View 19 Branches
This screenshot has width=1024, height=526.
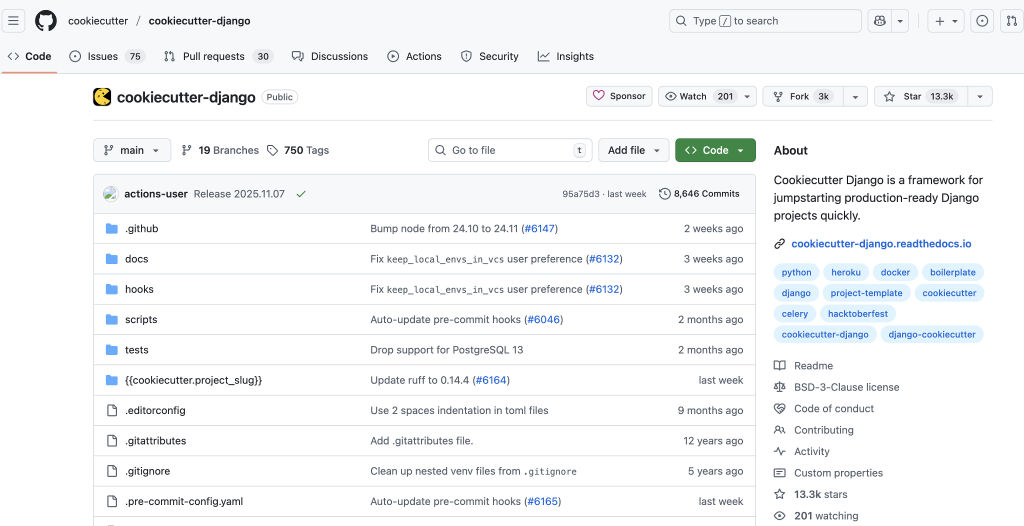click(220, 150)
